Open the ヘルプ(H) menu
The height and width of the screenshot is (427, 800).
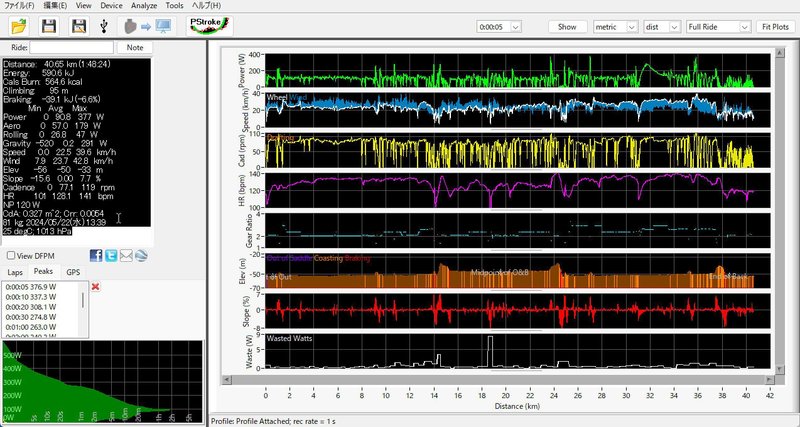point(206,6)
